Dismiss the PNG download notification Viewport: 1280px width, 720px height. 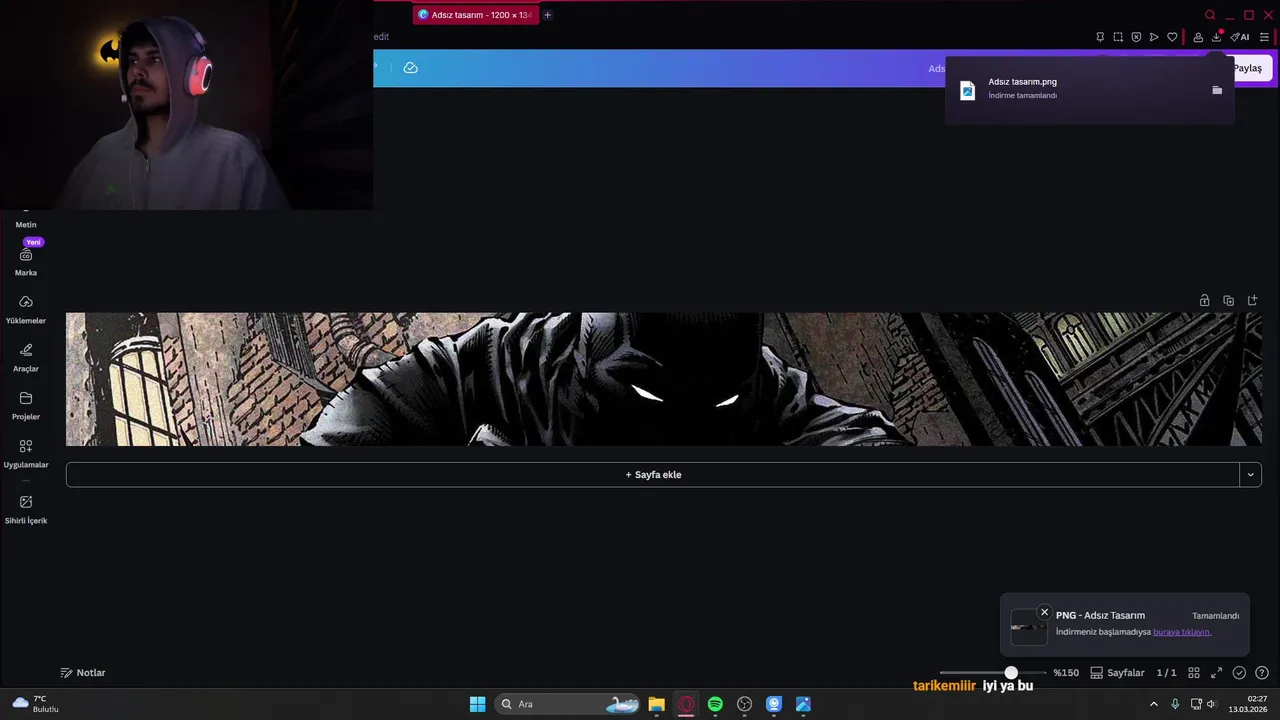(1044, 612)
